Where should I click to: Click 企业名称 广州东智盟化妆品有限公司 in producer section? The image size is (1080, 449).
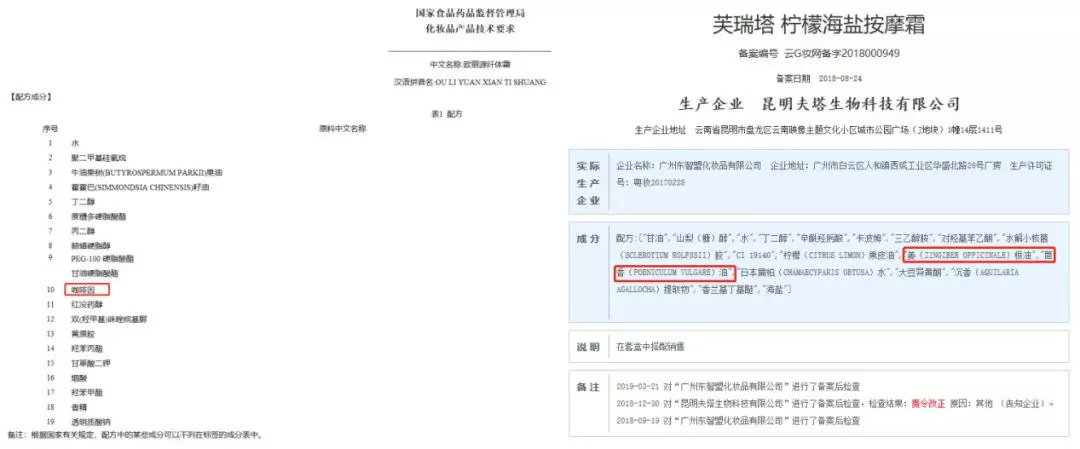[x=689, y=166]
